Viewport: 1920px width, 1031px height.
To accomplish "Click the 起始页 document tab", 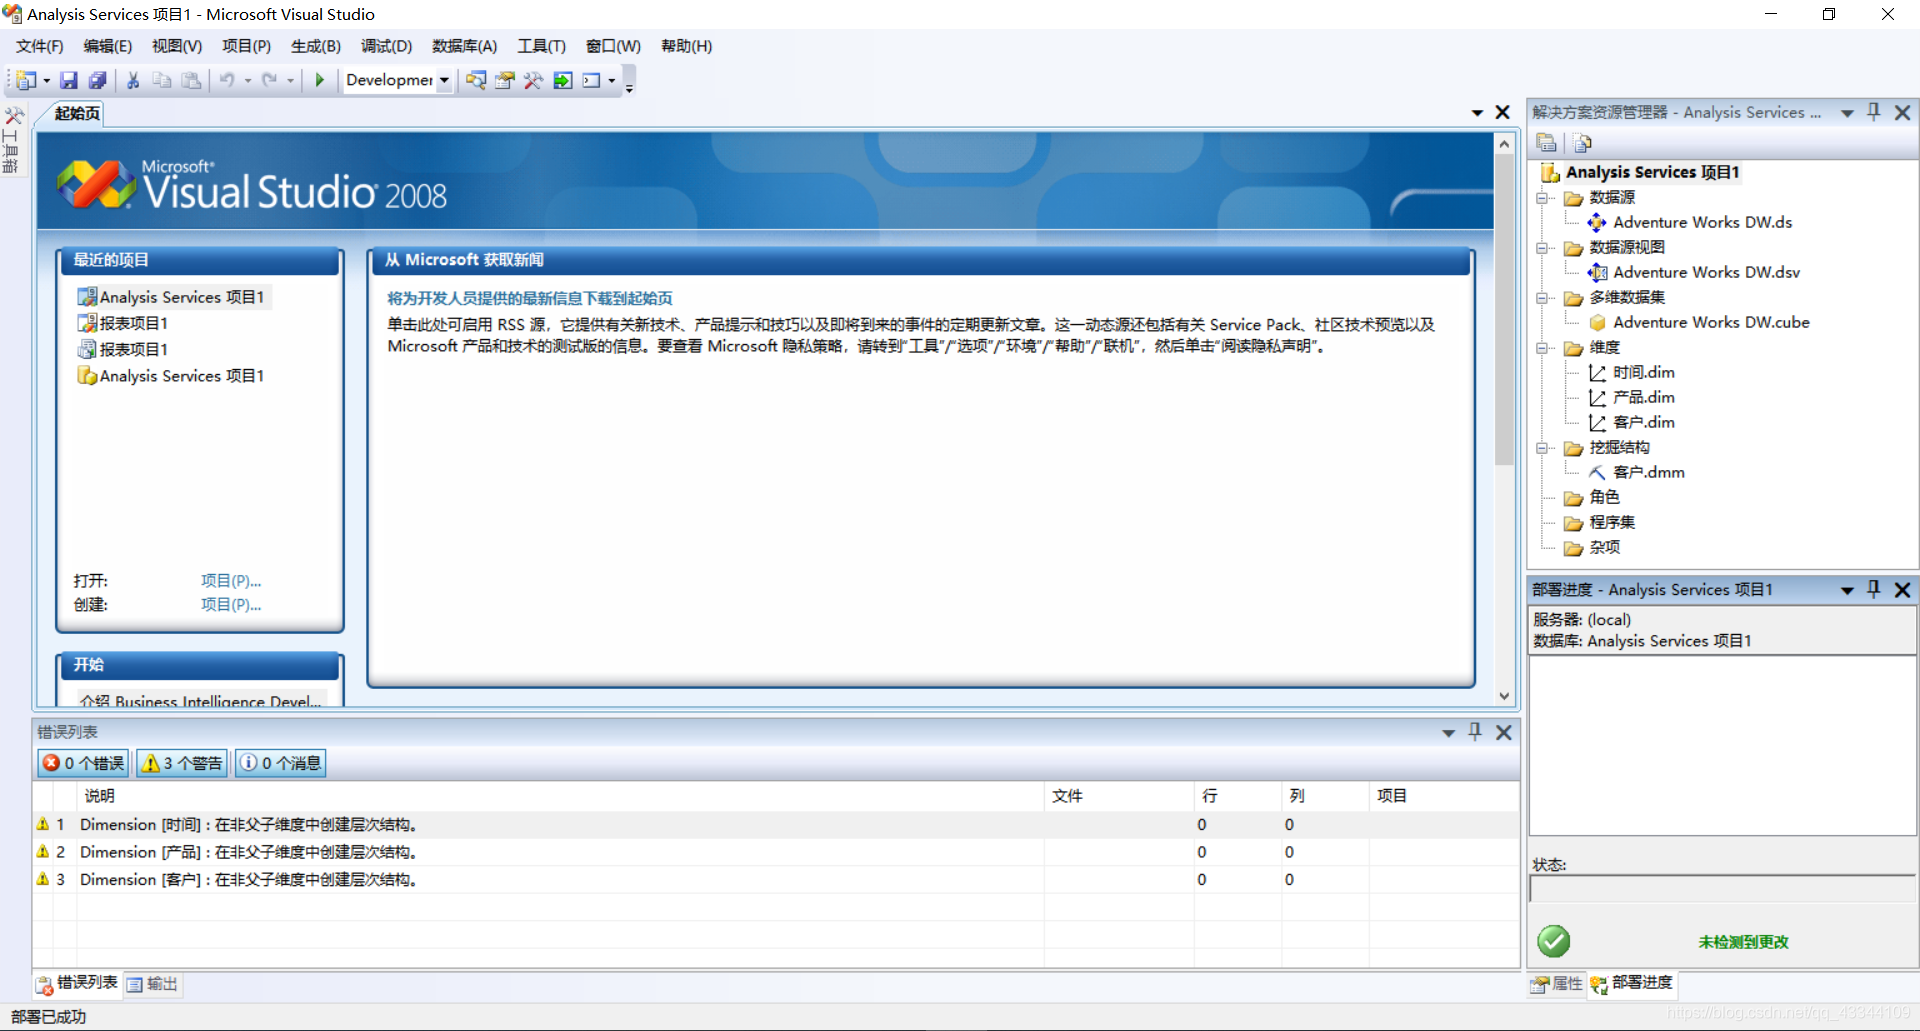I will (x=77, y=113).
